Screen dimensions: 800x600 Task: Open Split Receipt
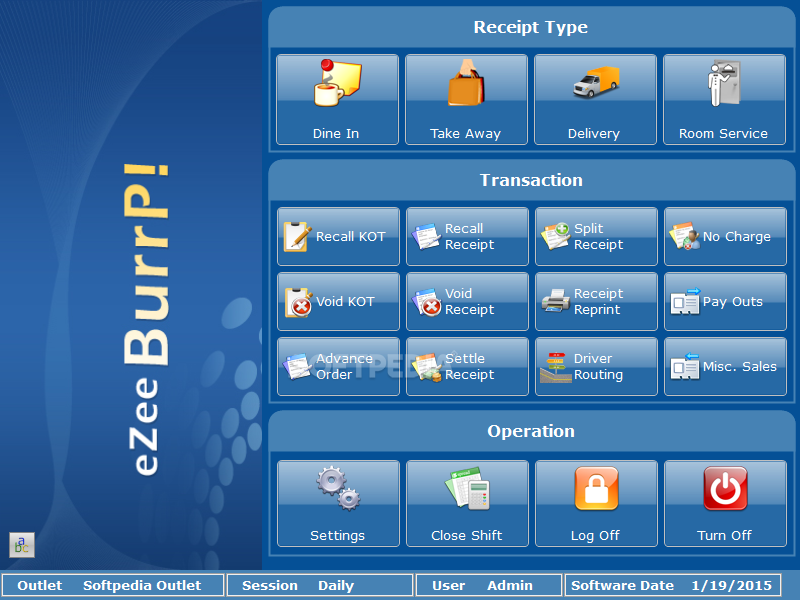click(596, 236)
